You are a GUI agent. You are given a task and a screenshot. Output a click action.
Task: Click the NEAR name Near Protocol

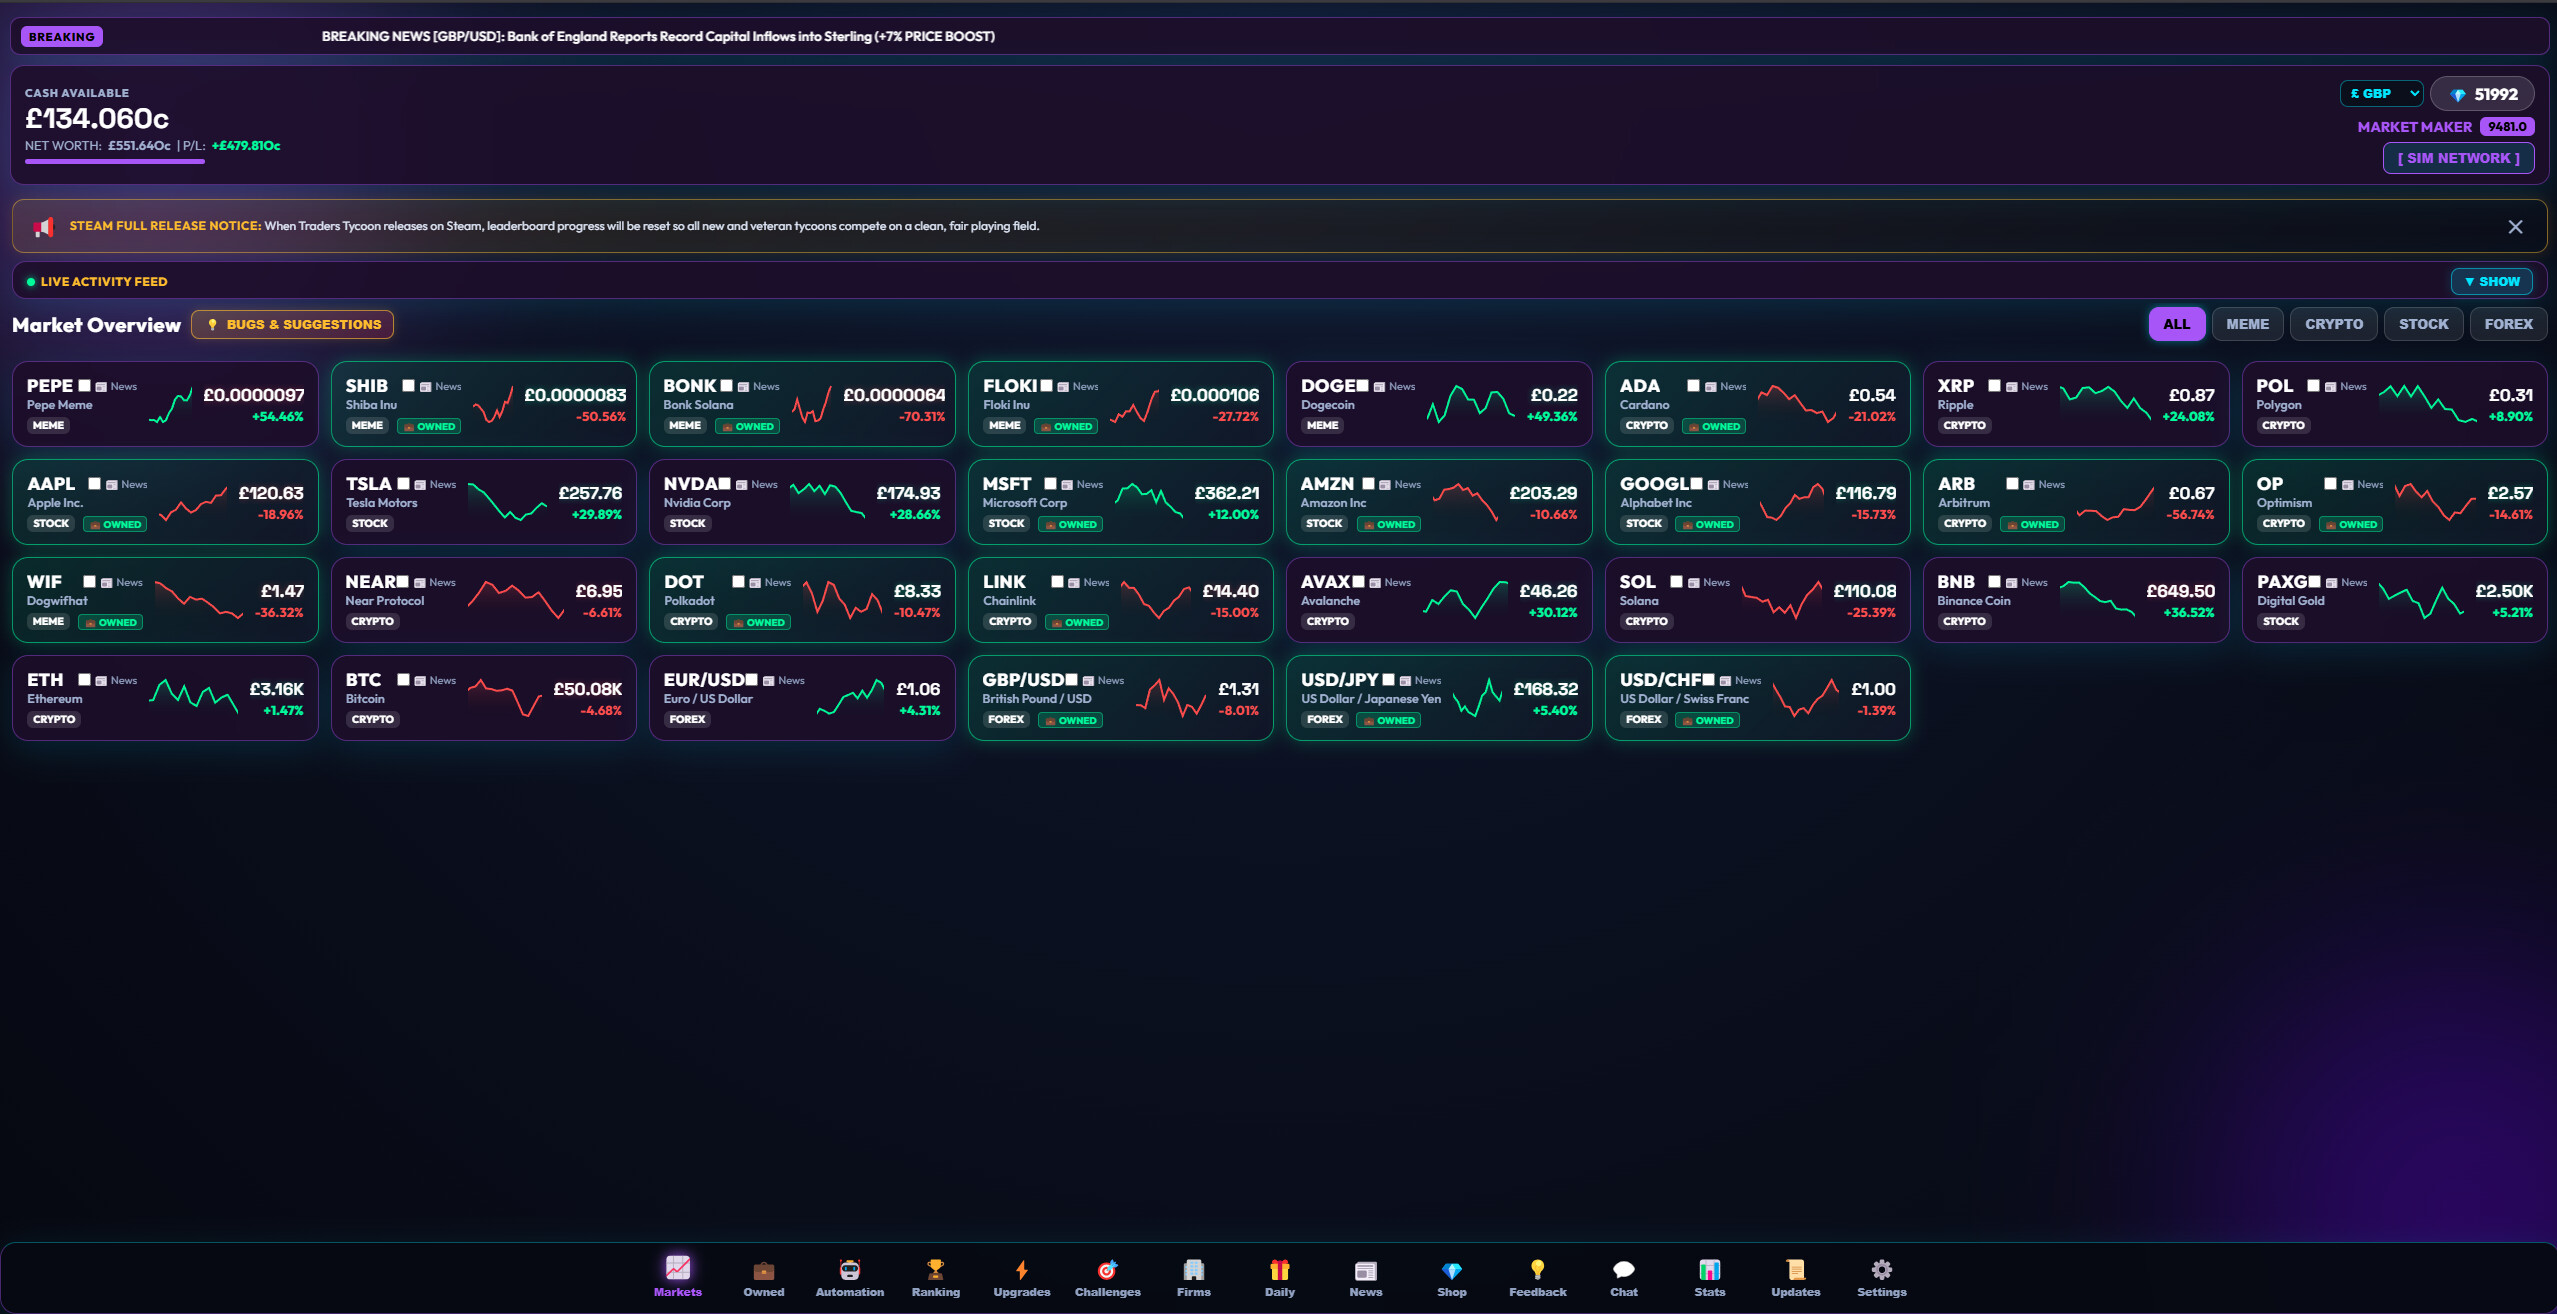click(x=384, y=601)
